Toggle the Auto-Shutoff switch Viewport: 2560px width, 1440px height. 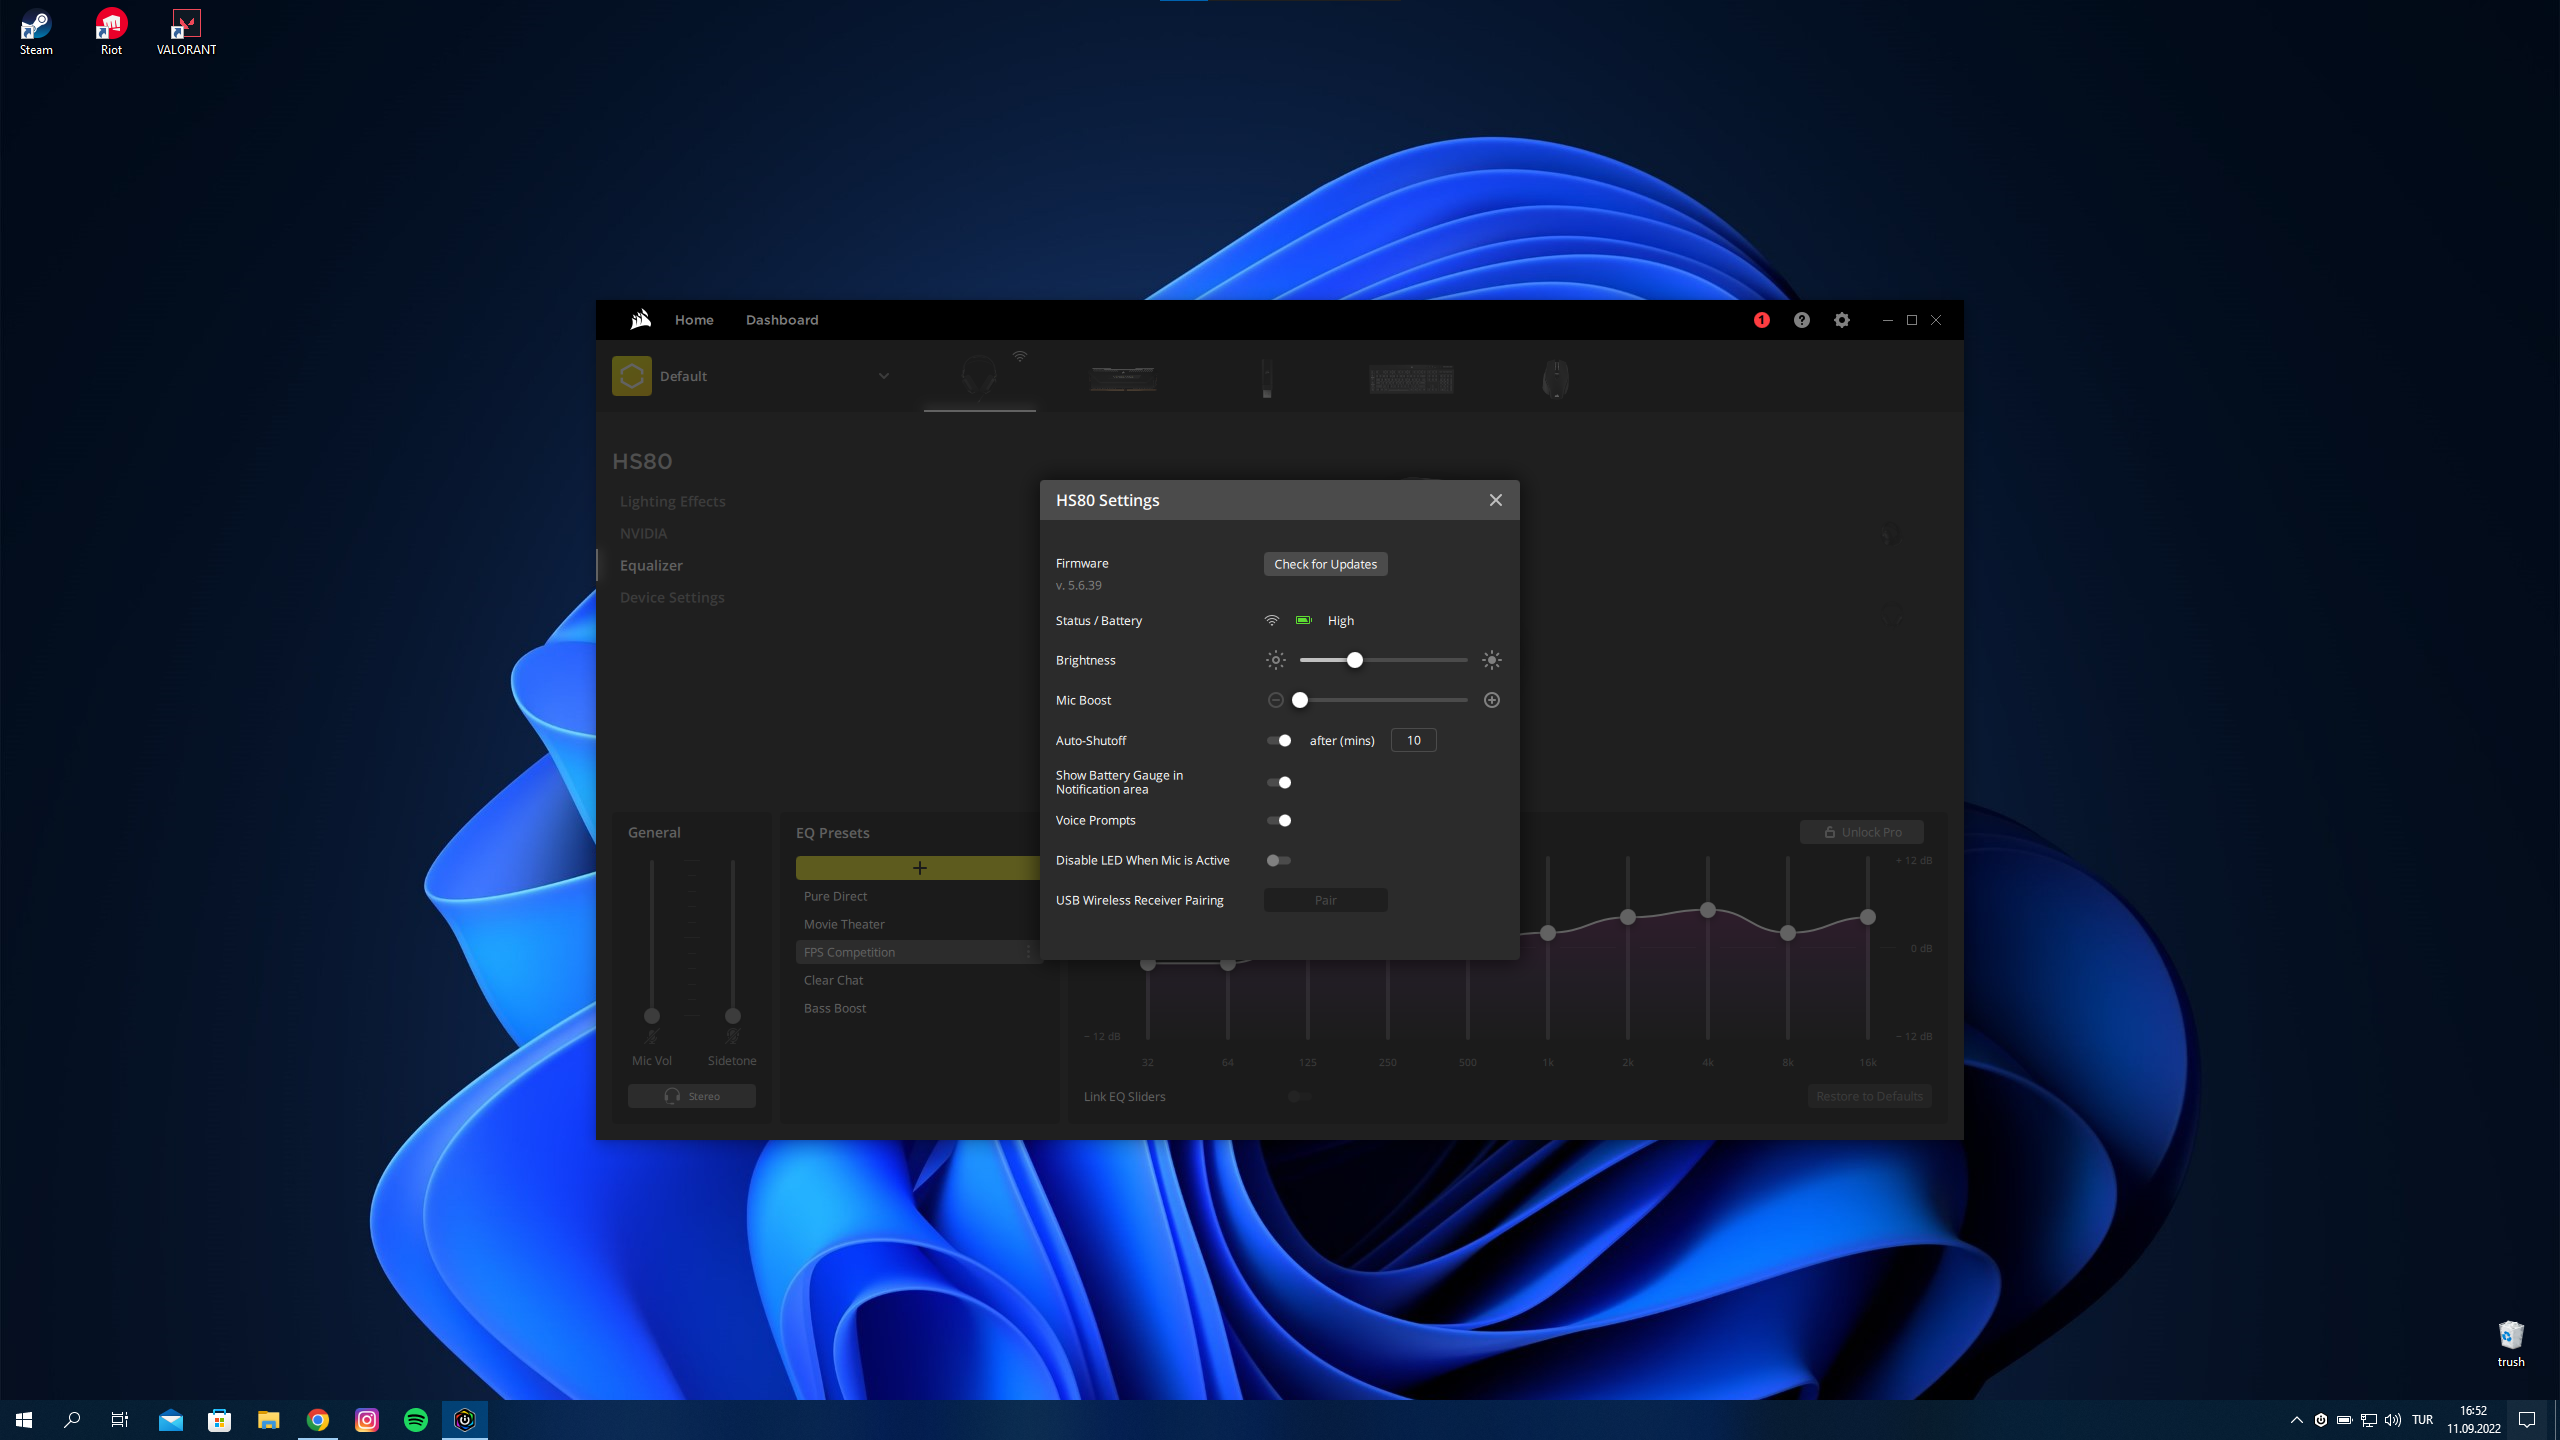[1279, 740]
